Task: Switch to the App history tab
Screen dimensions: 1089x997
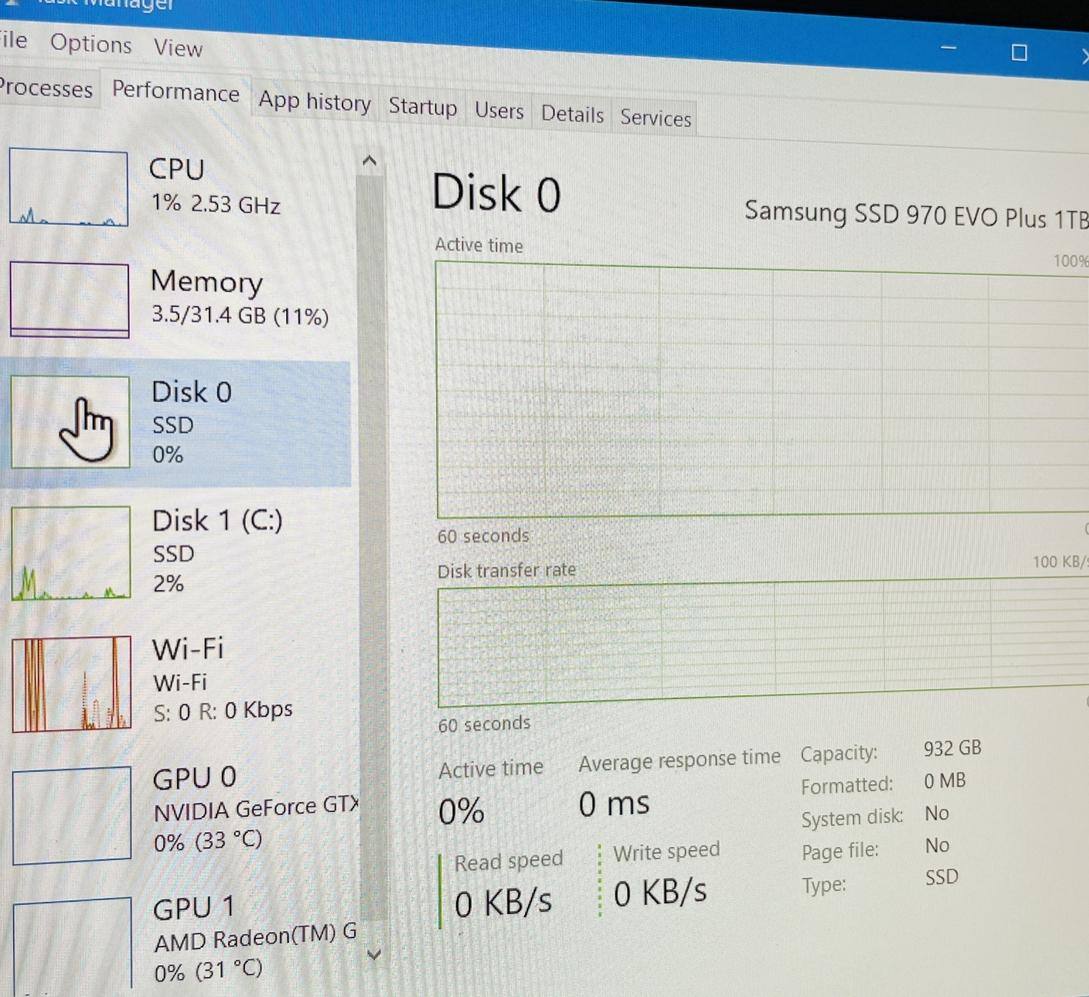Action: pyautogui.click(x=314, y=102)
